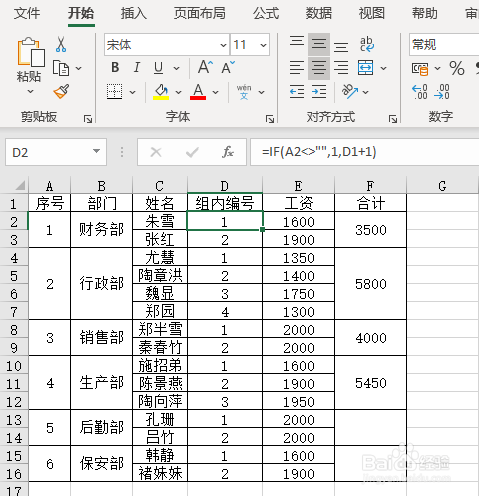Open merge cells dropdown arrow

point(384,68)
